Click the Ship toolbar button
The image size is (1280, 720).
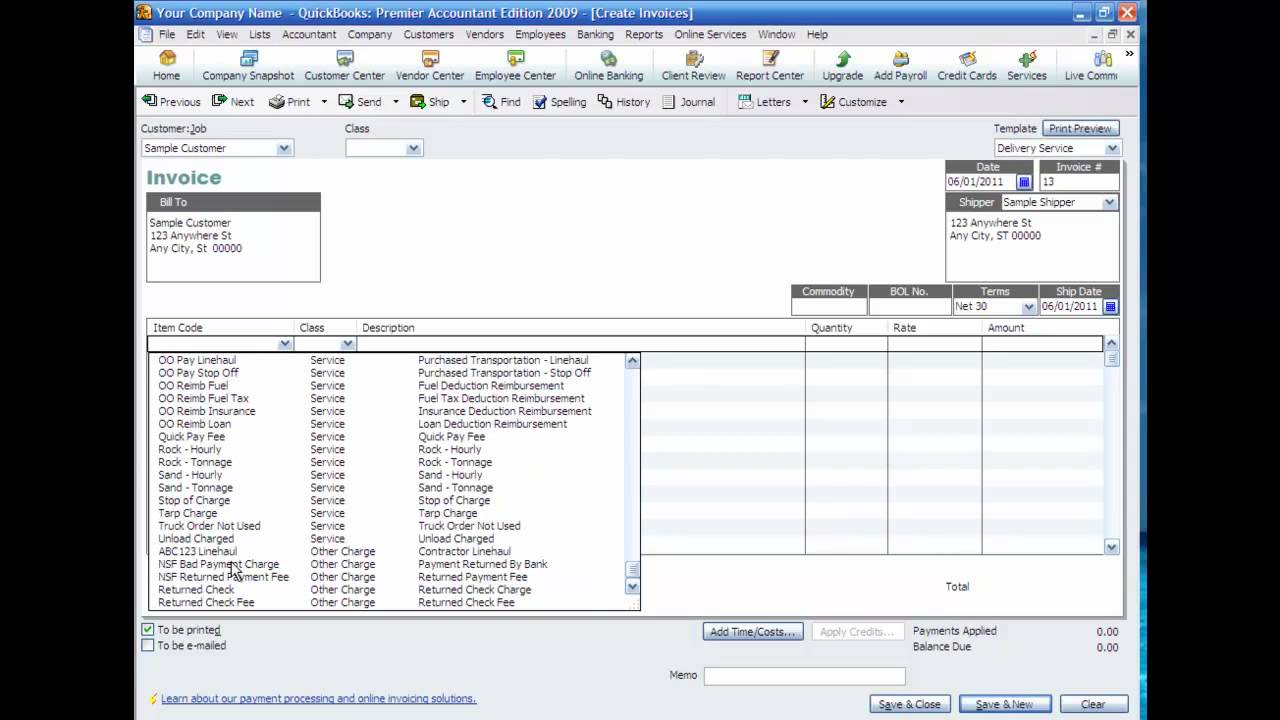point(430,102)
